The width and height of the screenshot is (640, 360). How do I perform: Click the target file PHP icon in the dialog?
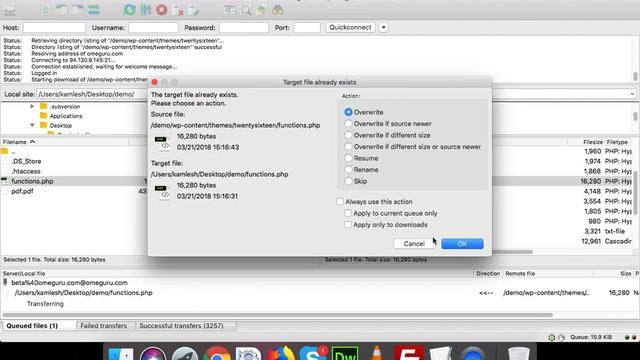tap(162, 192)
